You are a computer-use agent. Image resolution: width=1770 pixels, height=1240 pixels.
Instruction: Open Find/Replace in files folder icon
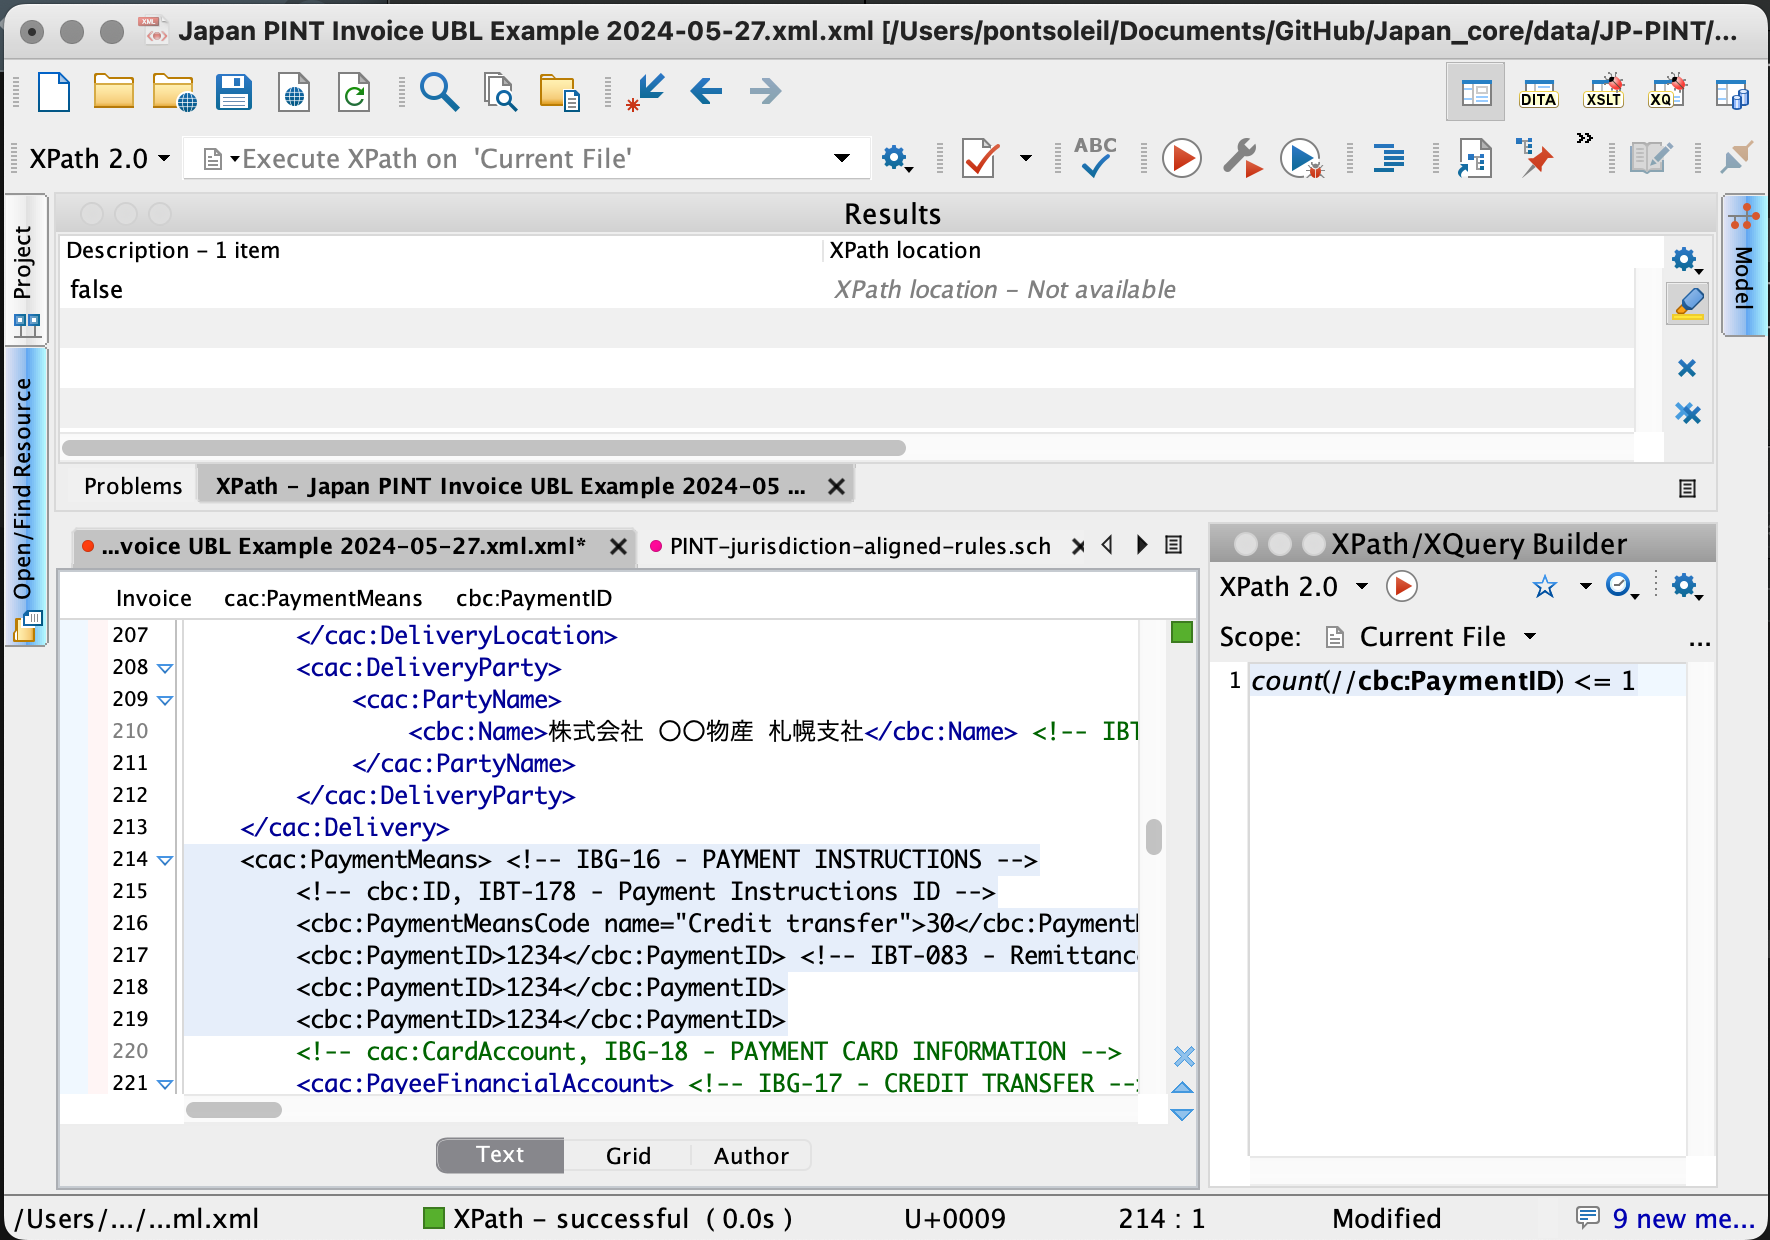[x=559, y=92]
